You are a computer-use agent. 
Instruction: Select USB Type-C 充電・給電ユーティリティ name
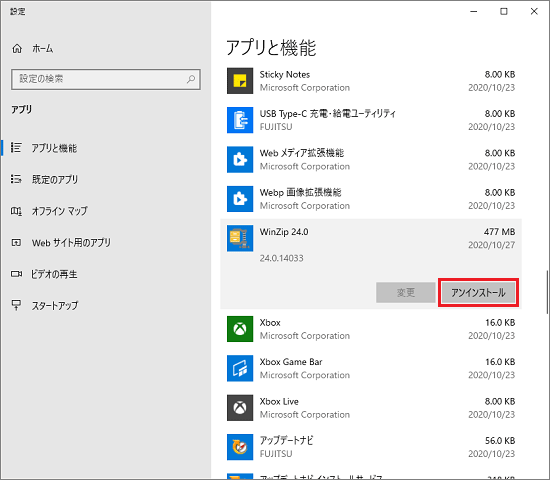click(328, 114)
